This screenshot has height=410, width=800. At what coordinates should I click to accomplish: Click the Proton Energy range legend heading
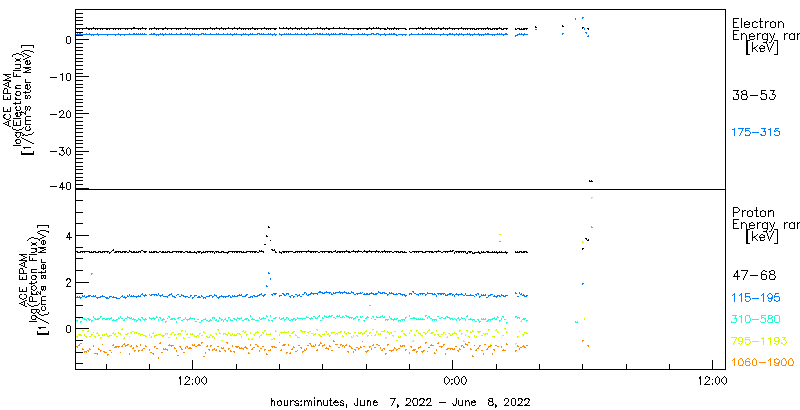click(765, 225)
